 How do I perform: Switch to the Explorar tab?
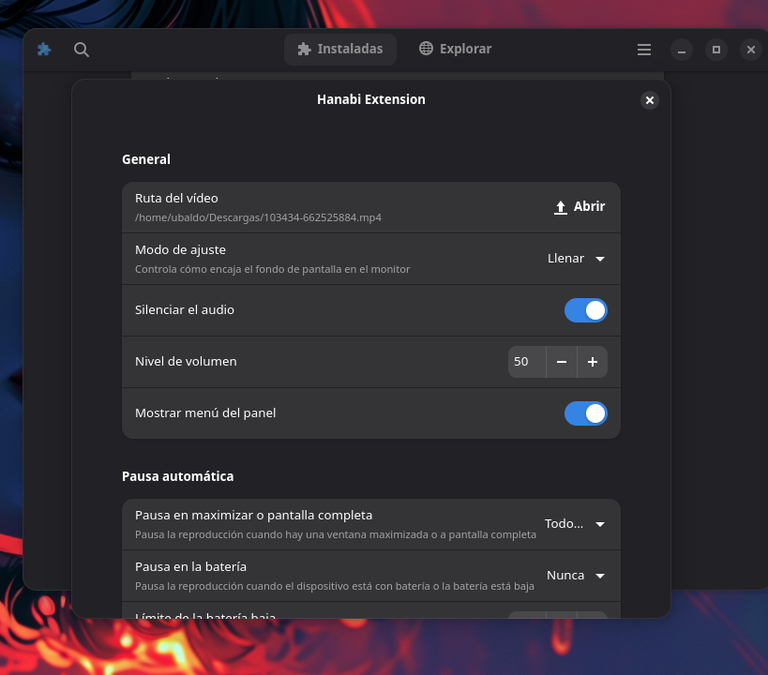click(x=455, y=49)
